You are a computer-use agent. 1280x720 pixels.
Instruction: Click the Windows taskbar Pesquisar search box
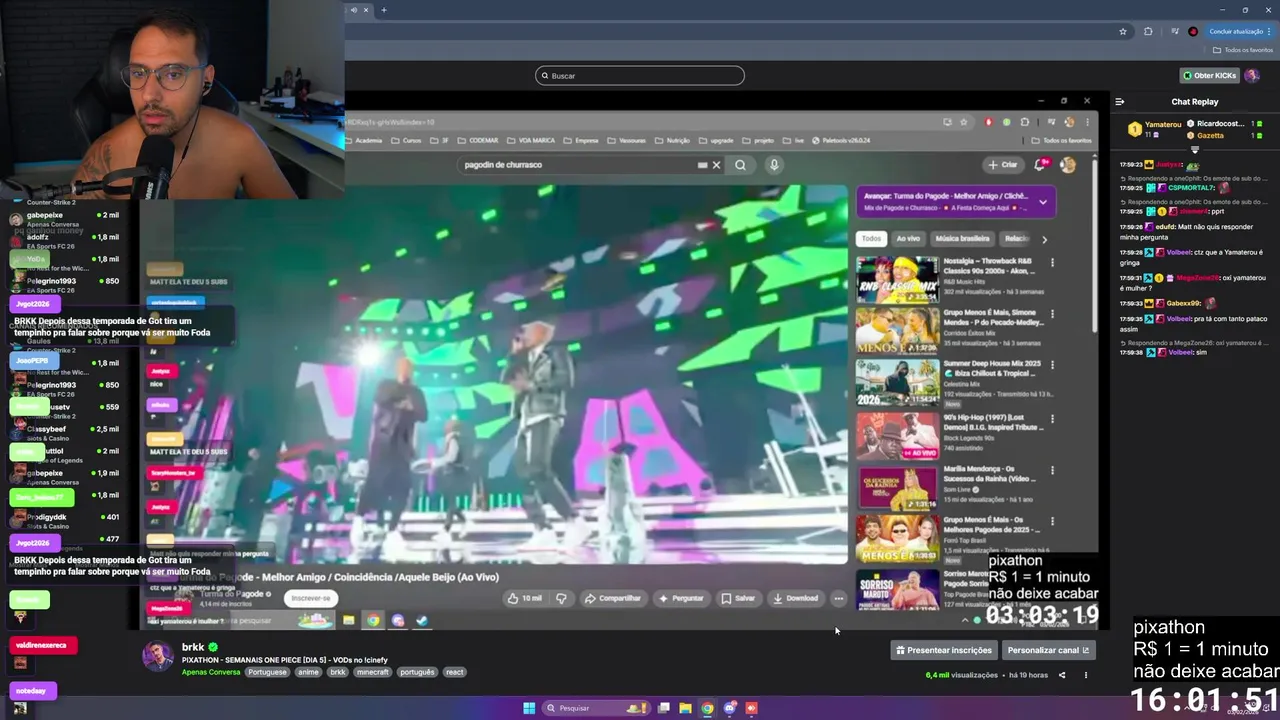[x=597, y=708]
